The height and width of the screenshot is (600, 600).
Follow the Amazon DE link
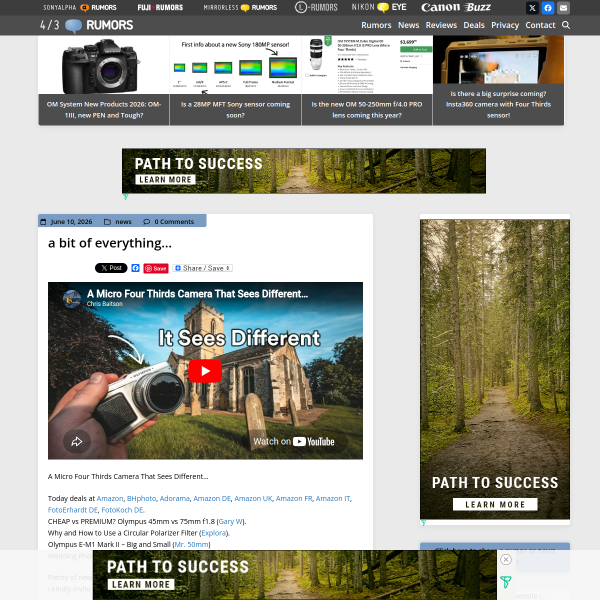tap(212, 499)
